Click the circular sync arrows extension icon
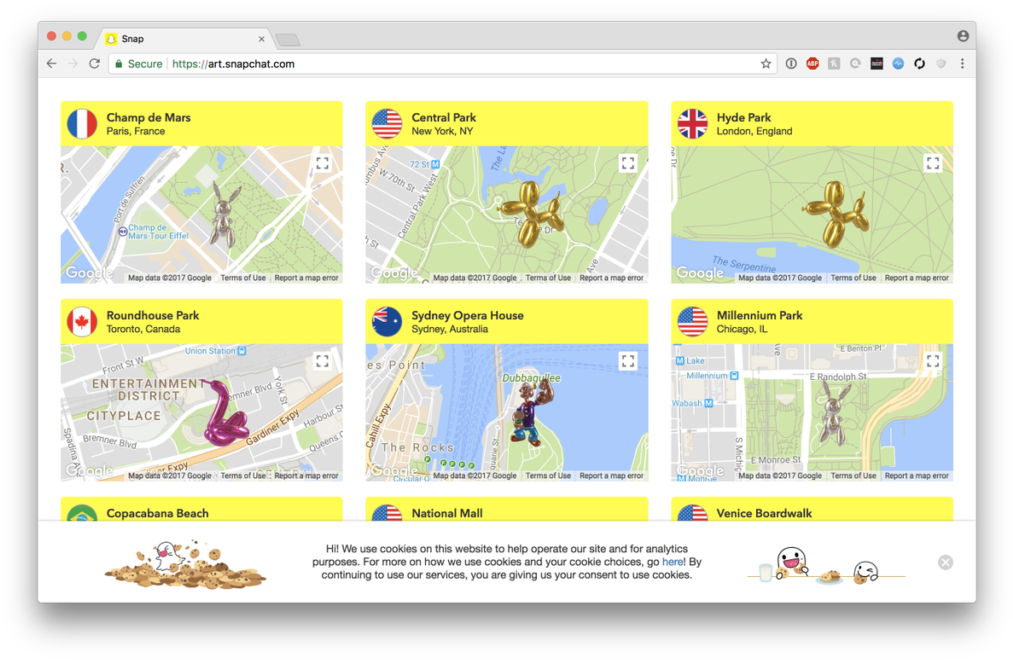 (x=919, y=63)
